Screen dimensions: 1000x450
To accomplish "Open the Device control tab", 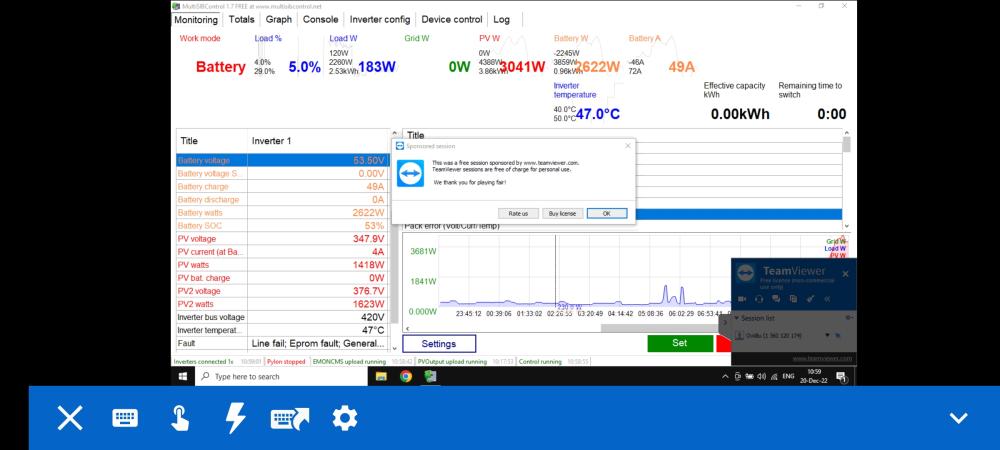I will (452, 20).
